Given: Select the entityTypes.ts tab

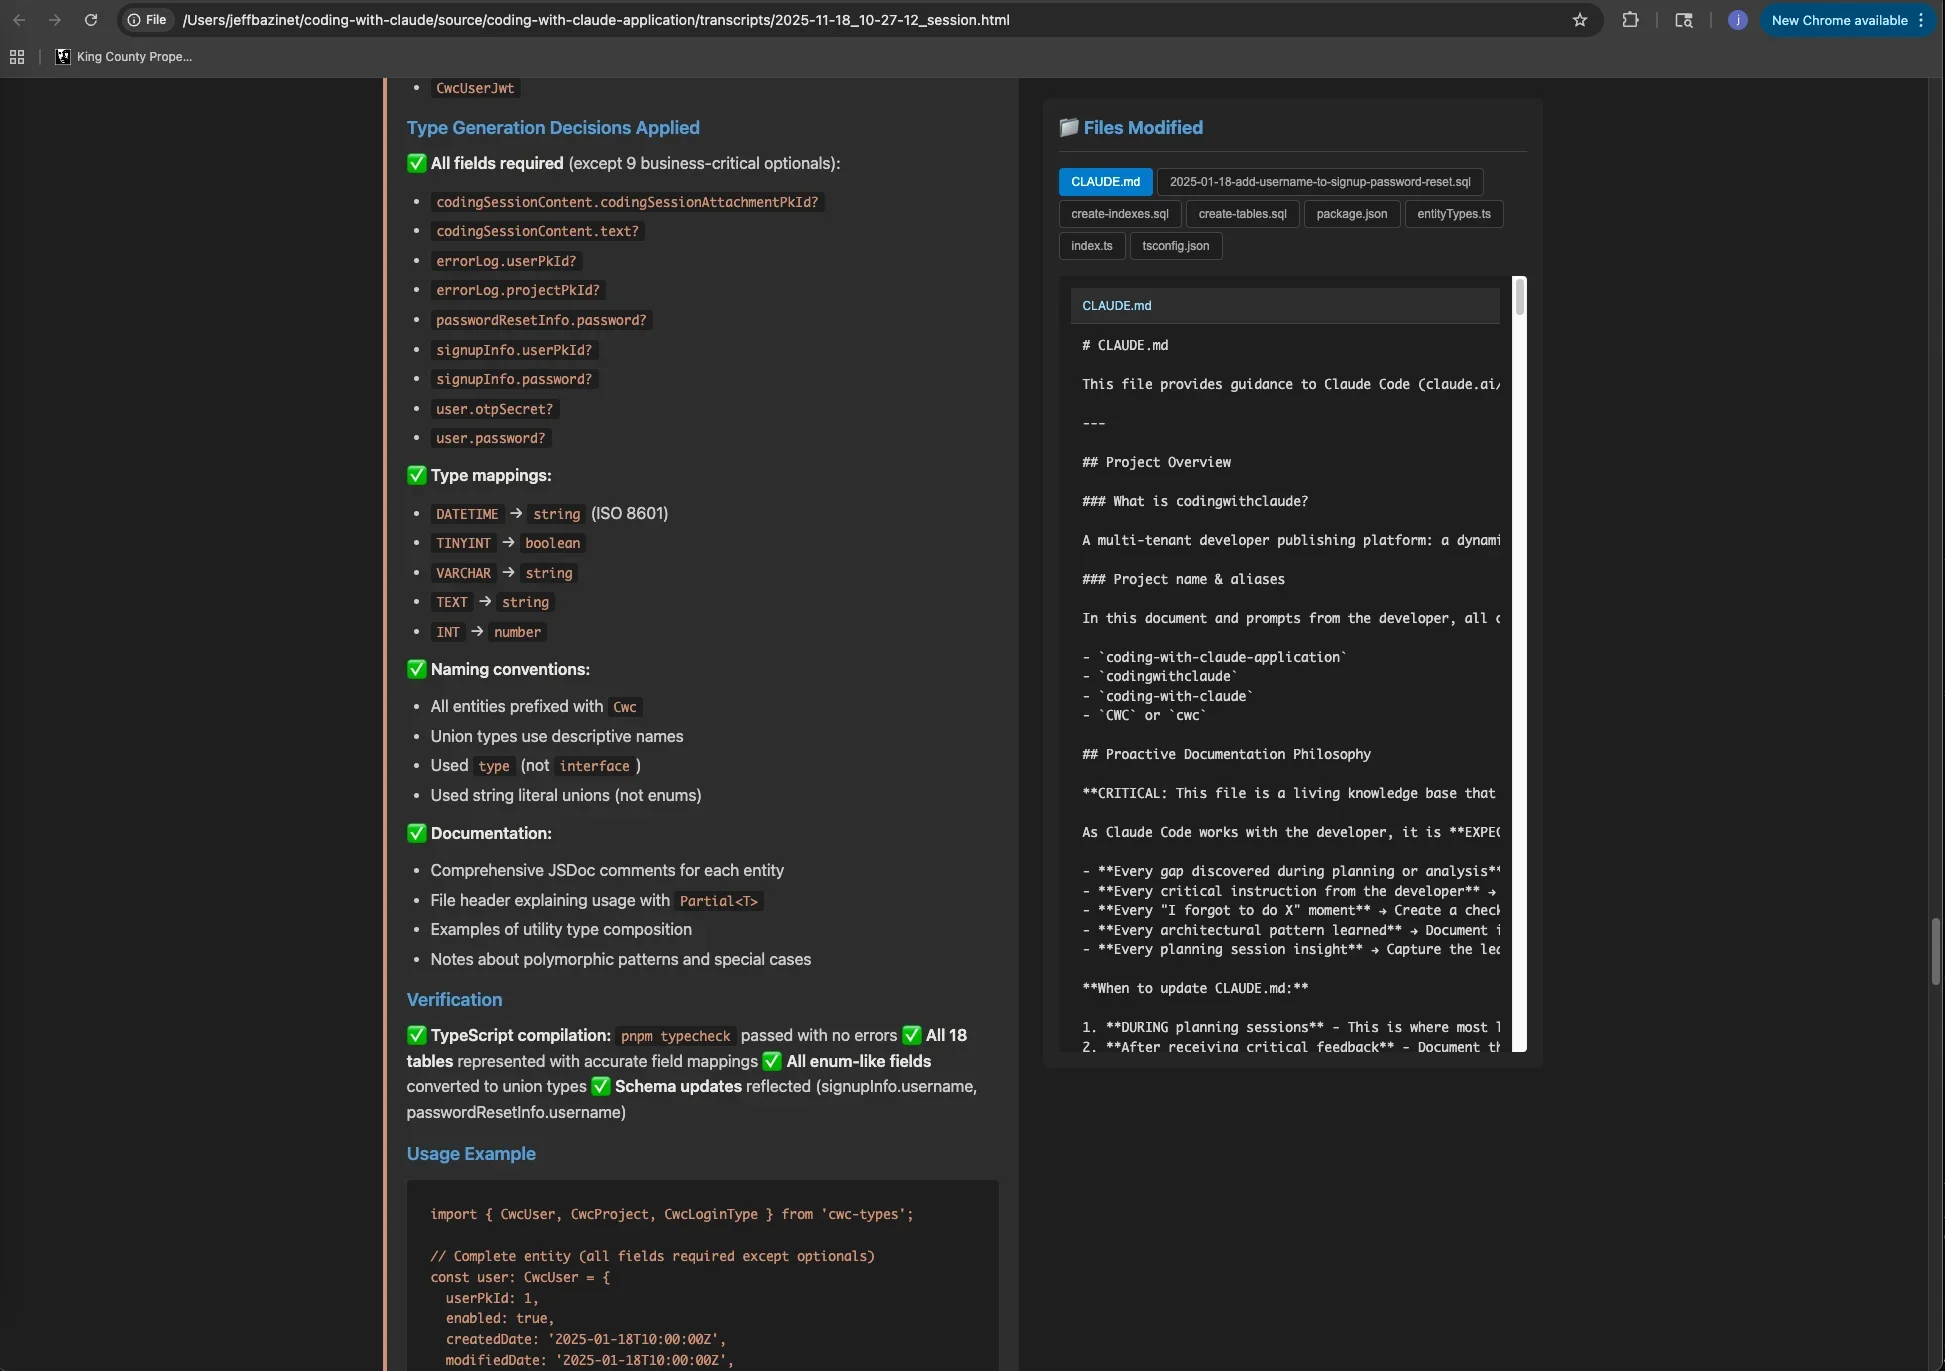Looking at the screenshot, I should point(1453,214).
